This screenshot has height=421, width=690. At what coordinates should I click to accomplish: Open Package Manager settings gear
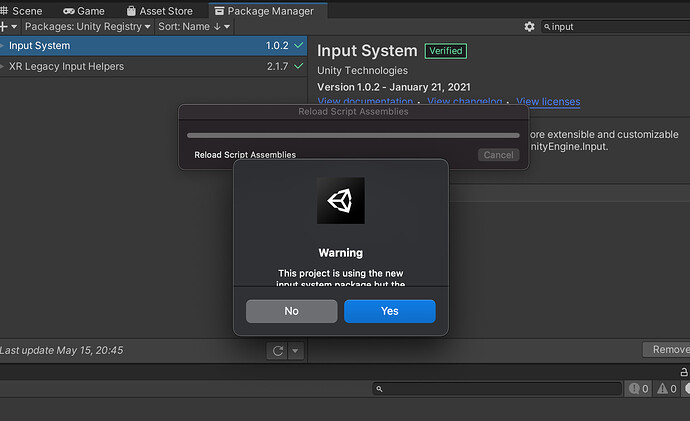[529, 27]
